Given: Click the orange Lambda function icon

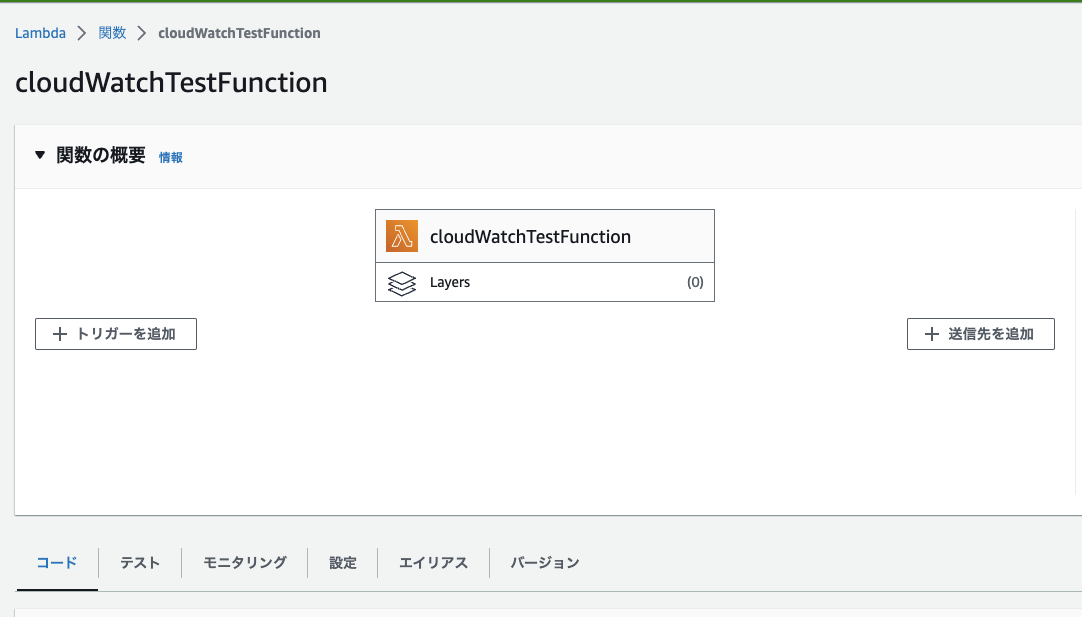Looking at the screenshot, I should tap(402, 236).
